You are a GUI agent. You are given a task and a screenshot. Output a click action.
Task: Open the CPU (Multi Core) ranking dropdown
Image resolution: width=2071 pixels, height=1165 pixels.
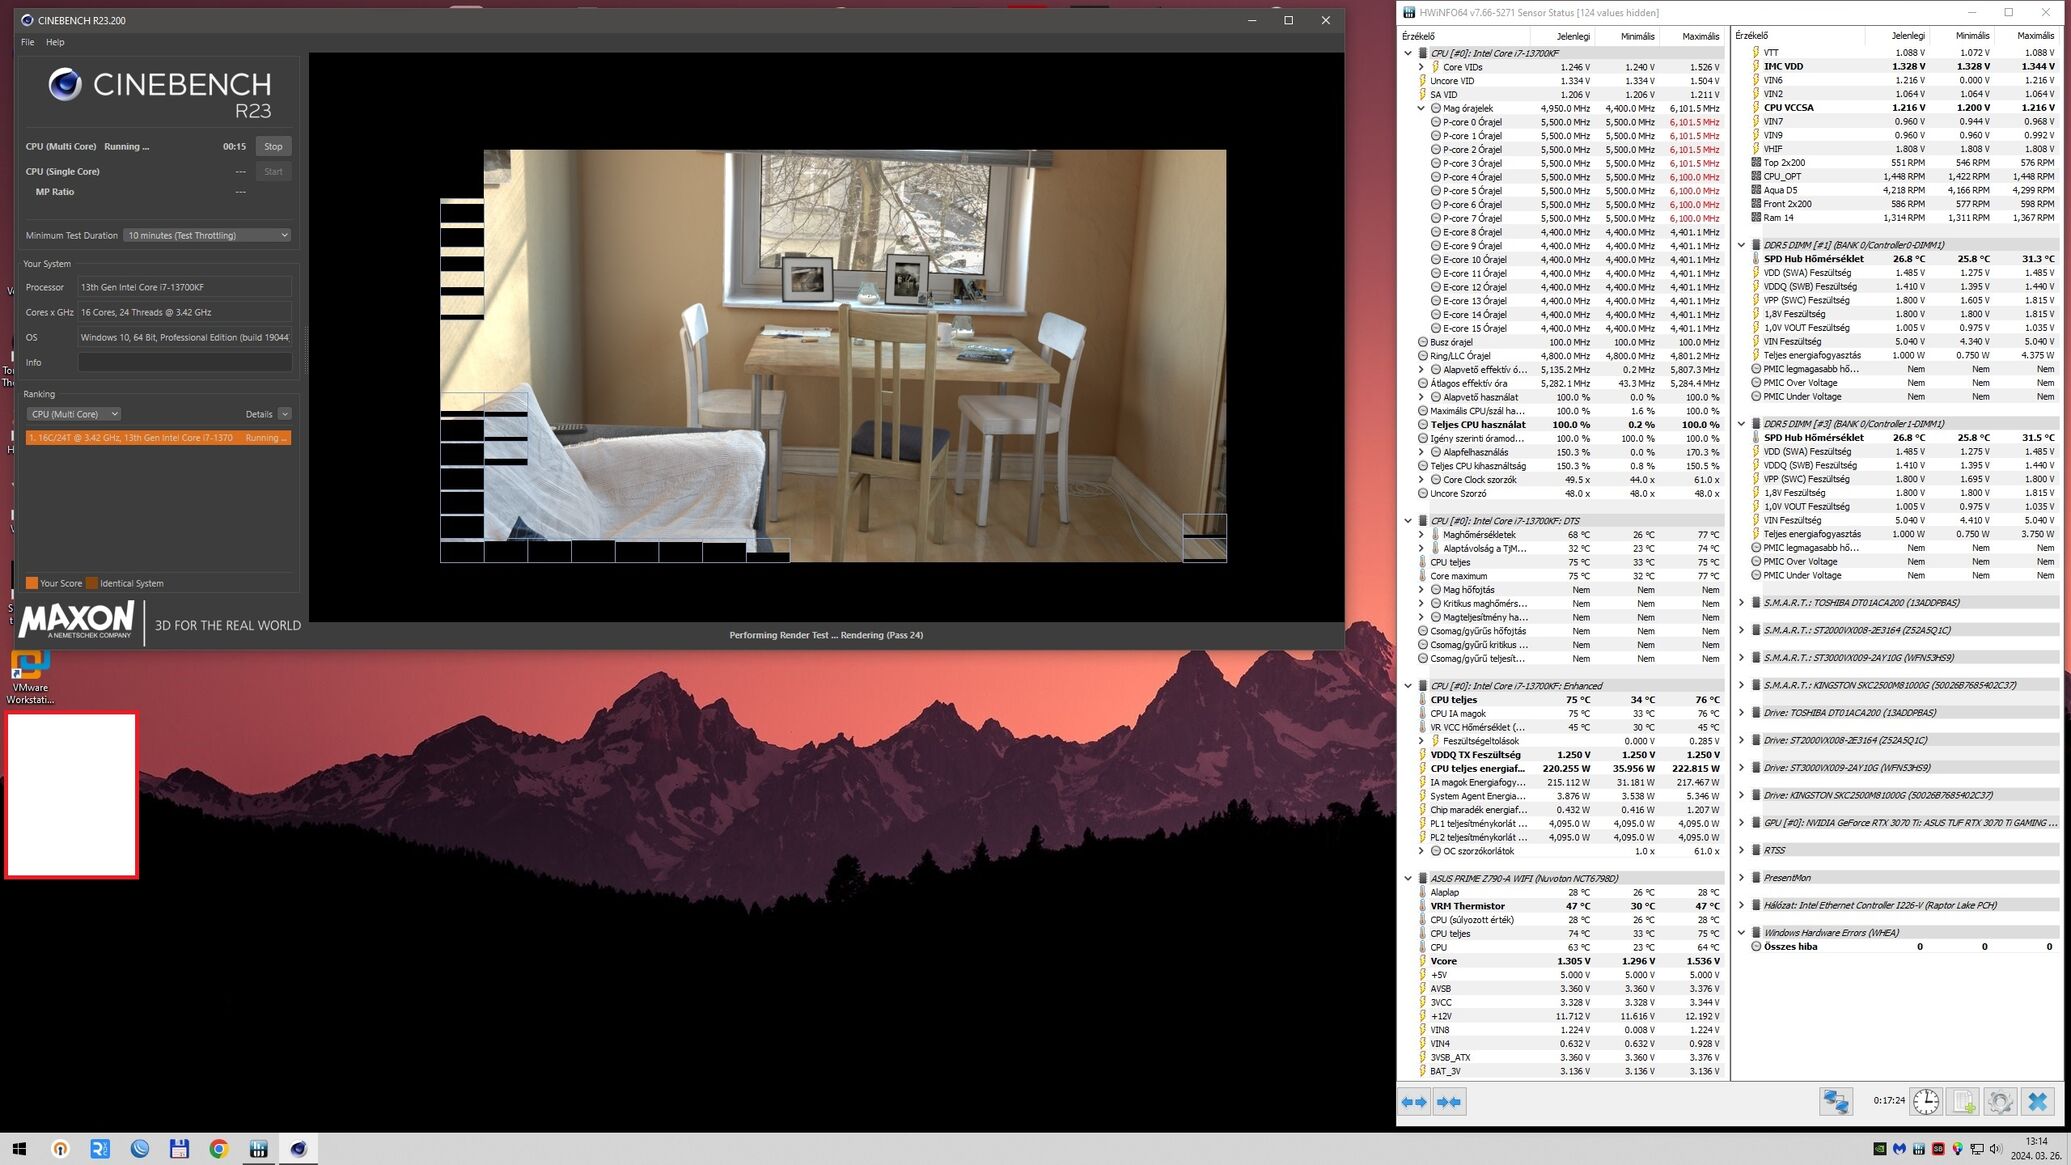[x=73, y=414]
